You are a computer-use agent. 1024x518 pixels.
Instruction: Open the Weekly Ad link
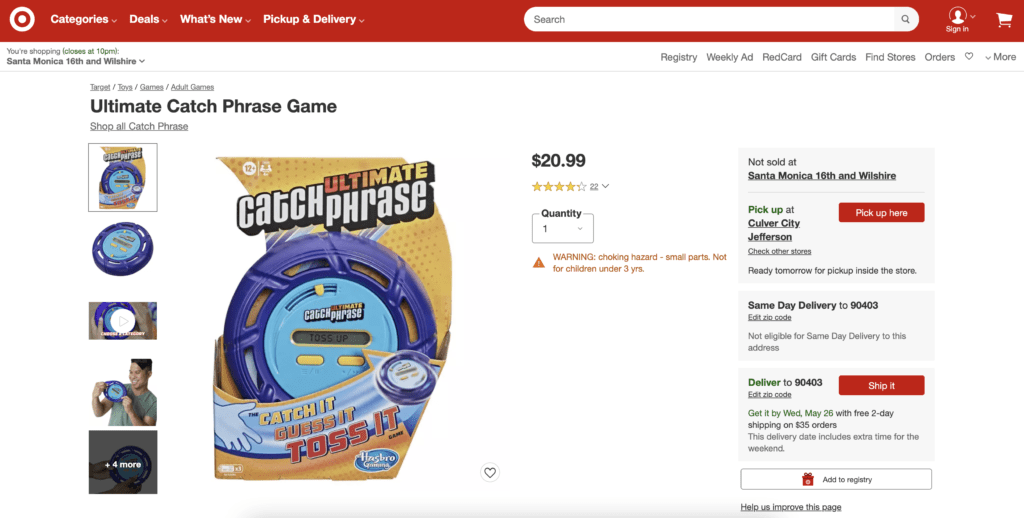(x=729, y=57)
